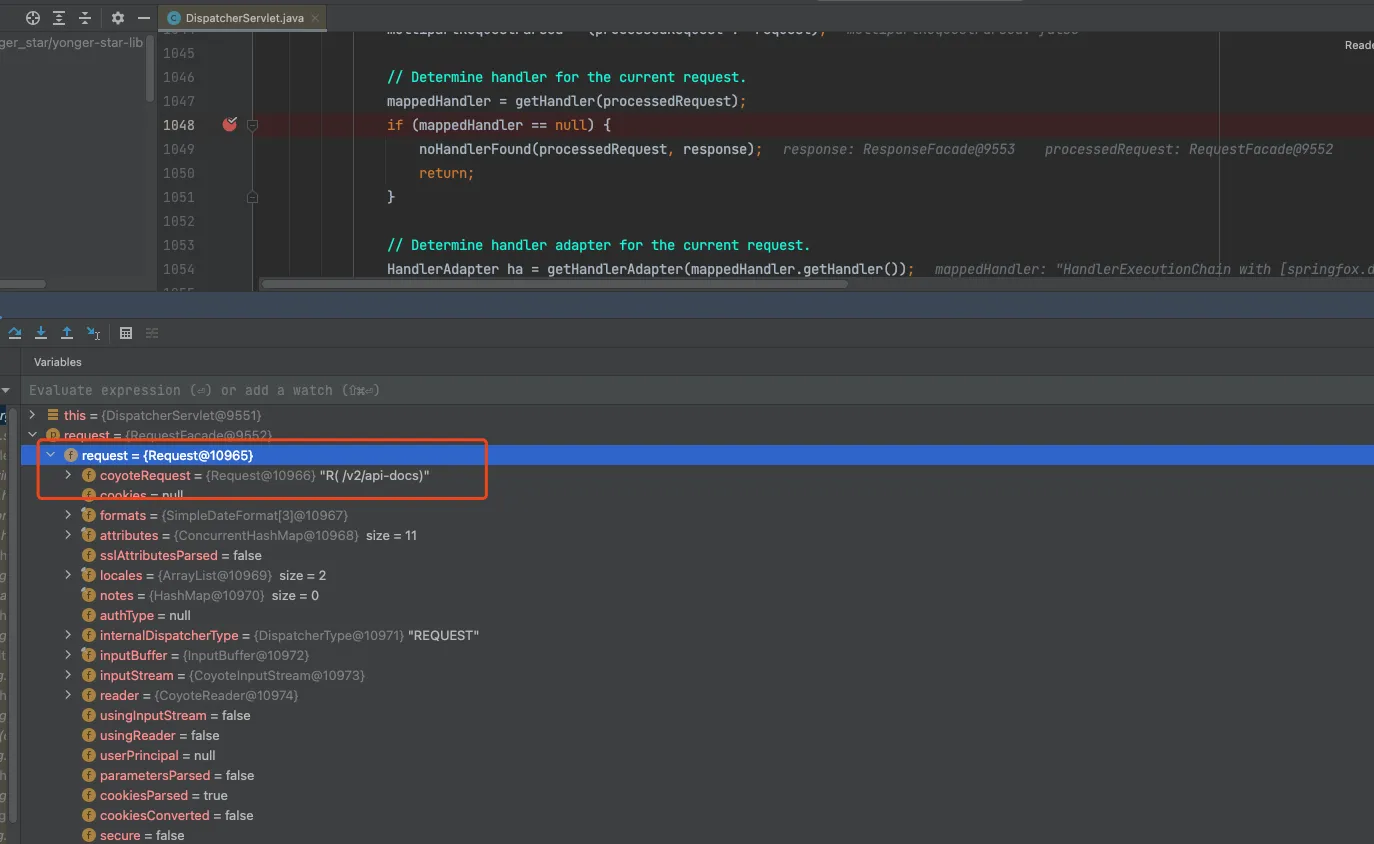Image resolution: width=1374 pixels, height=844 pixels.
Task: Open the Evaluate Expression calculator icon
Action: pos(126,333)
